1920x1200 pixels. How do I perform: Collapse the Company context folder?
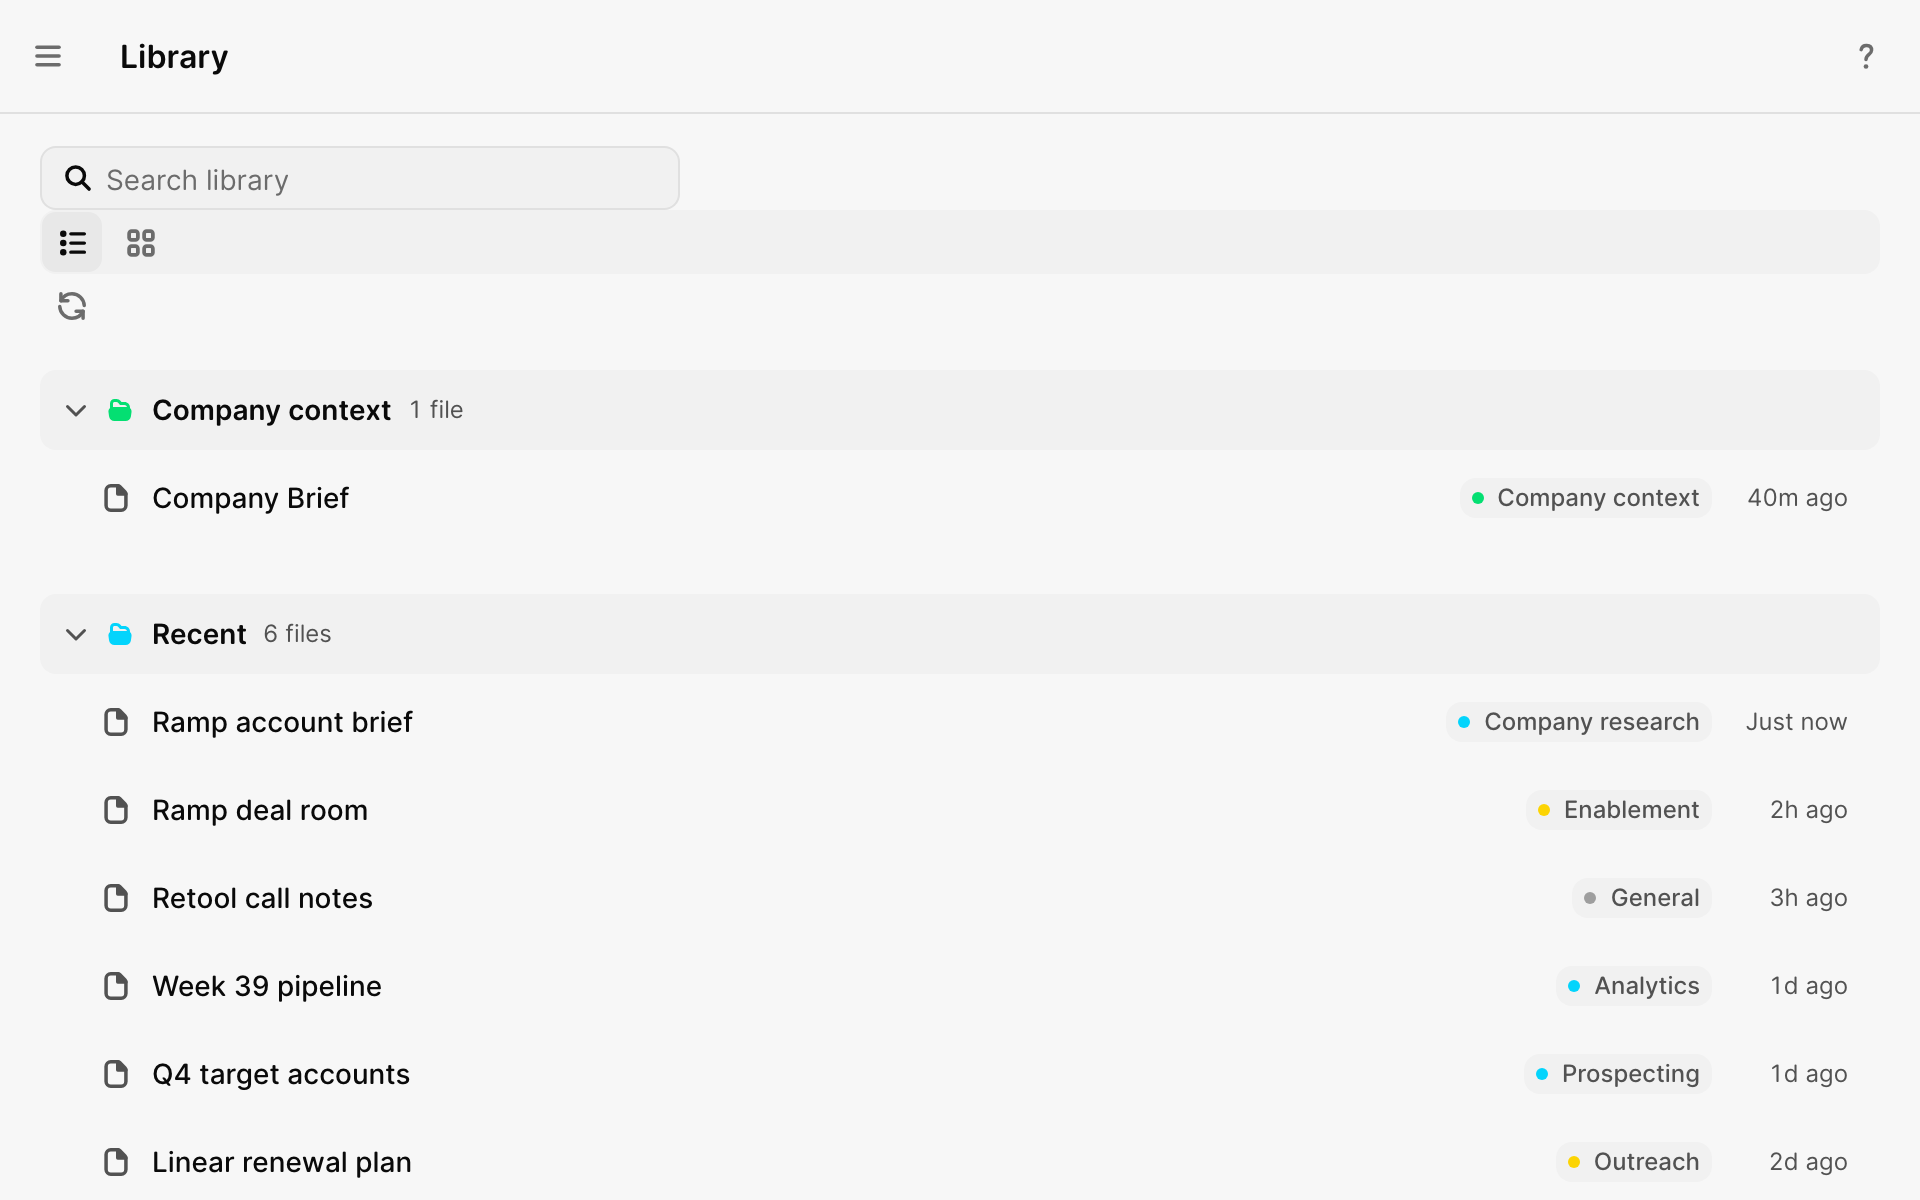[x=76, y=410]
